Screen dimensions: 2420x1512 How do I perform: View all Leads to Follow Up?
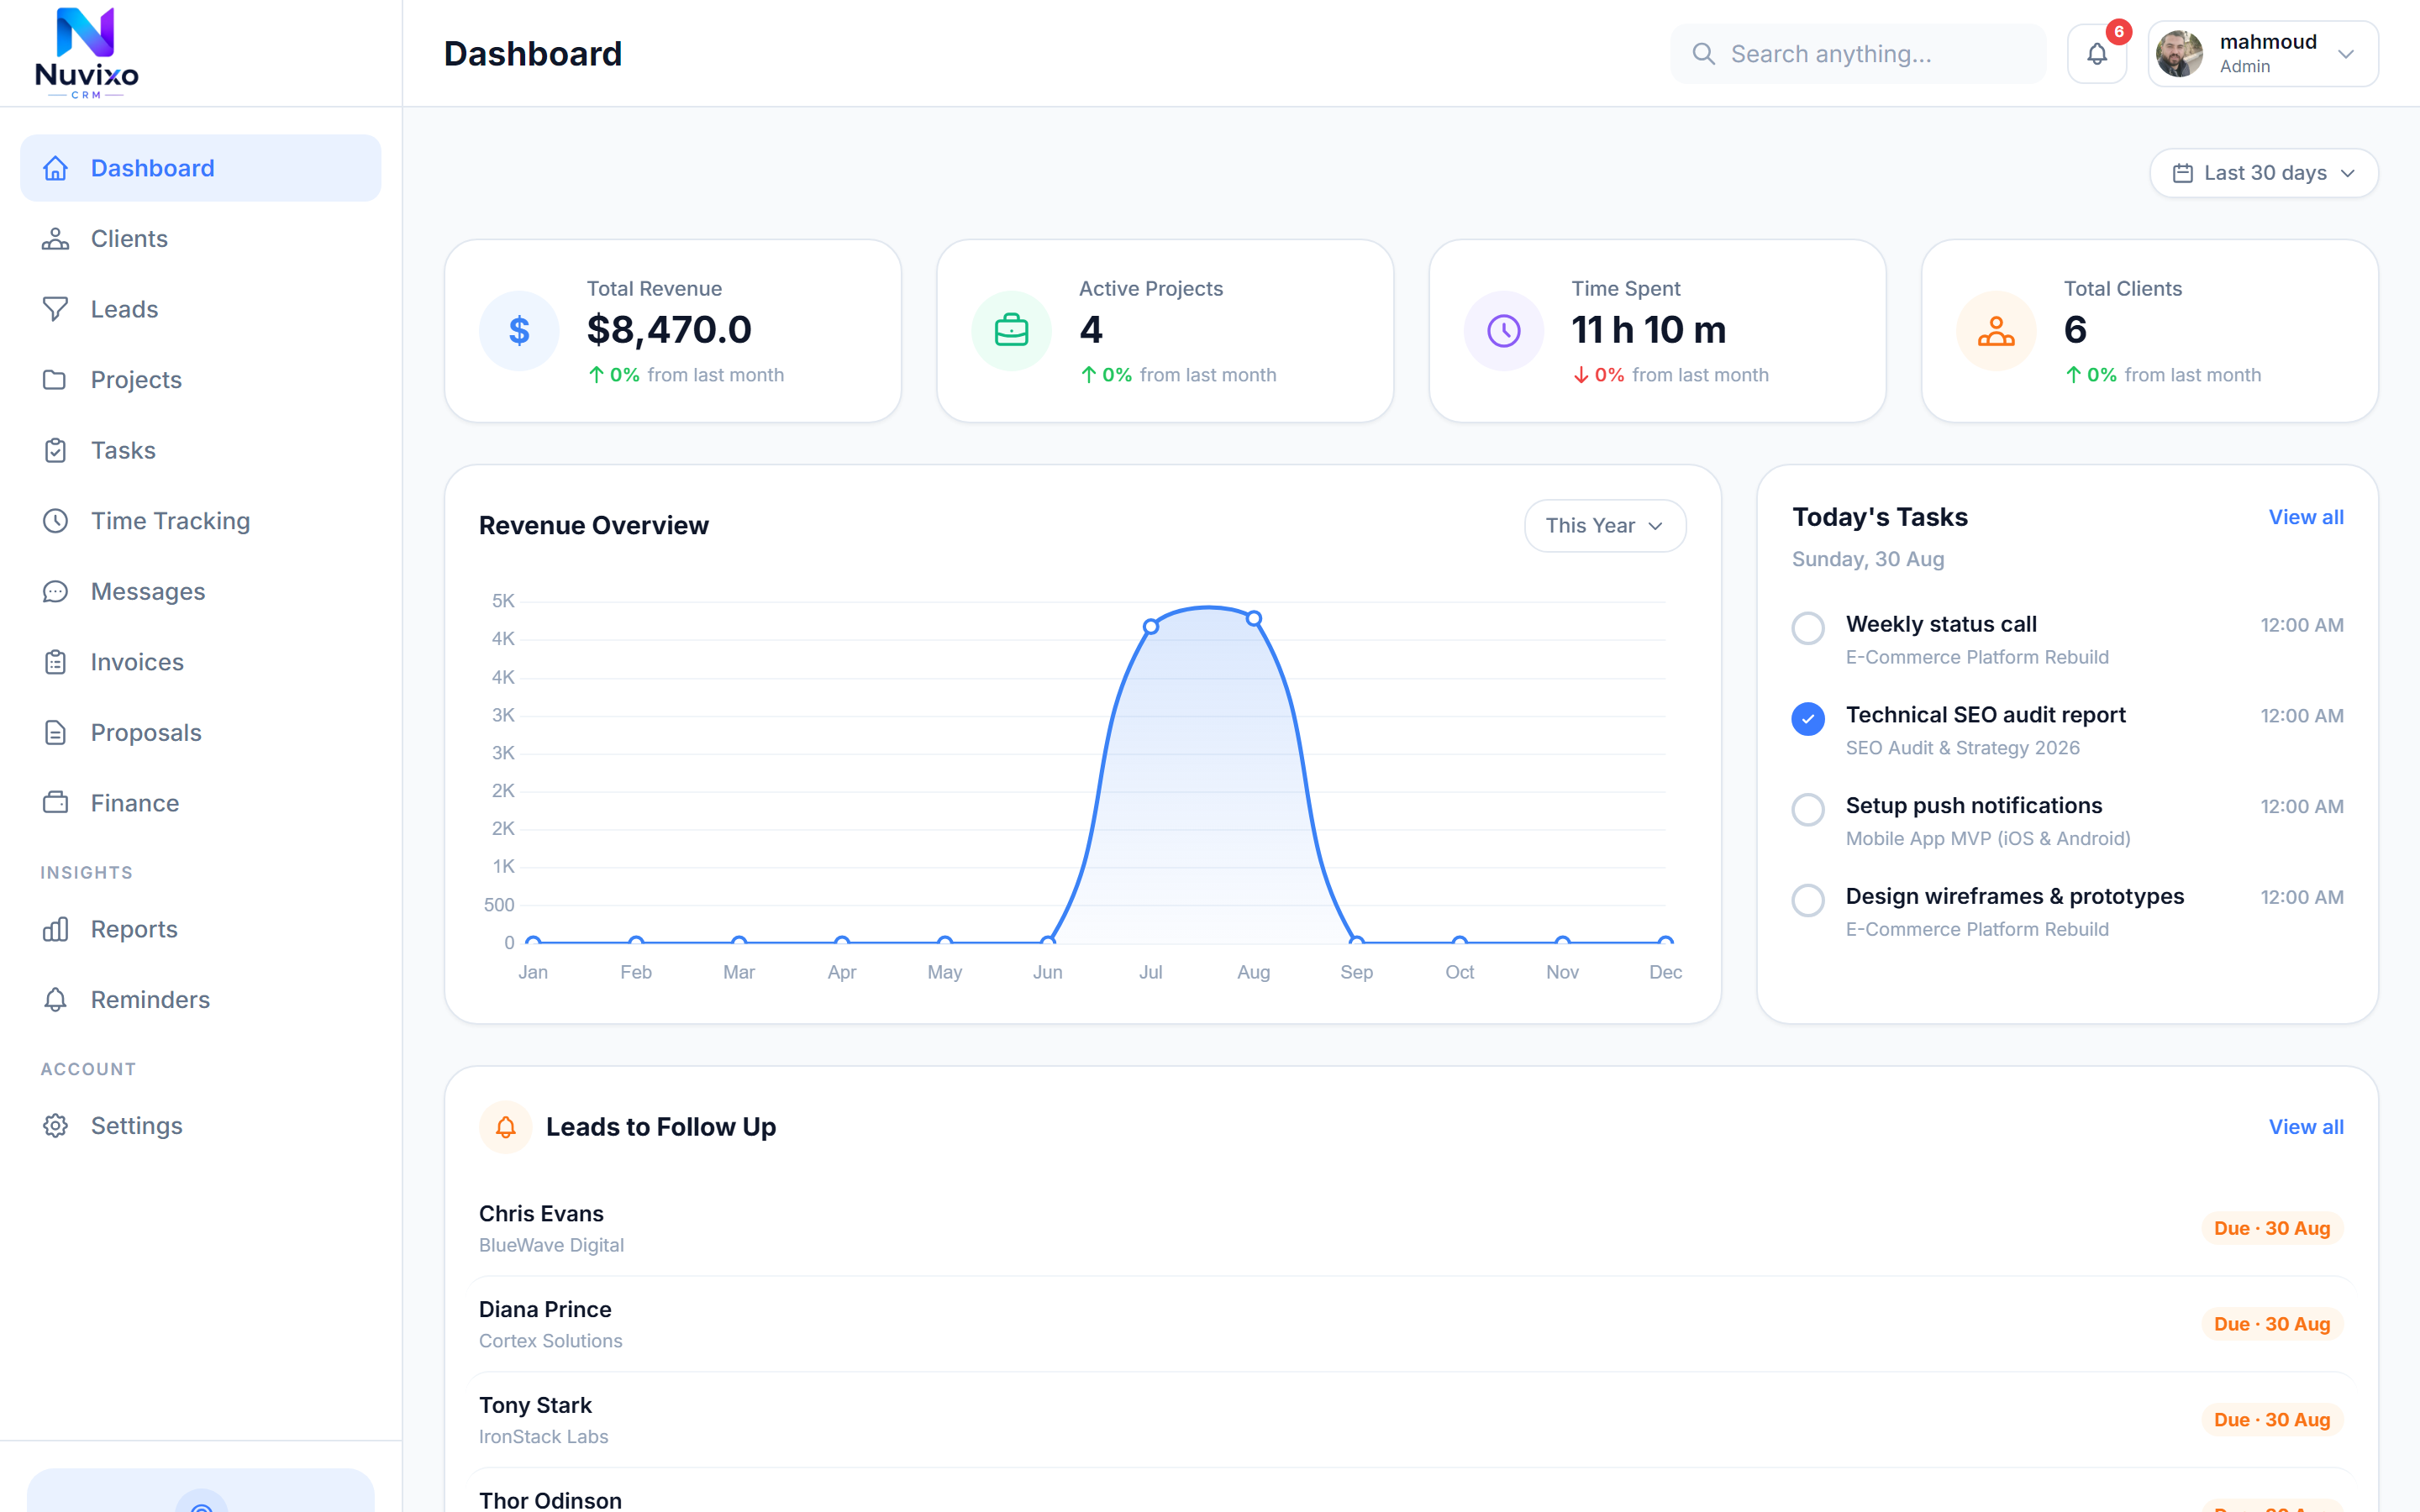[x=2306, y=1127]
